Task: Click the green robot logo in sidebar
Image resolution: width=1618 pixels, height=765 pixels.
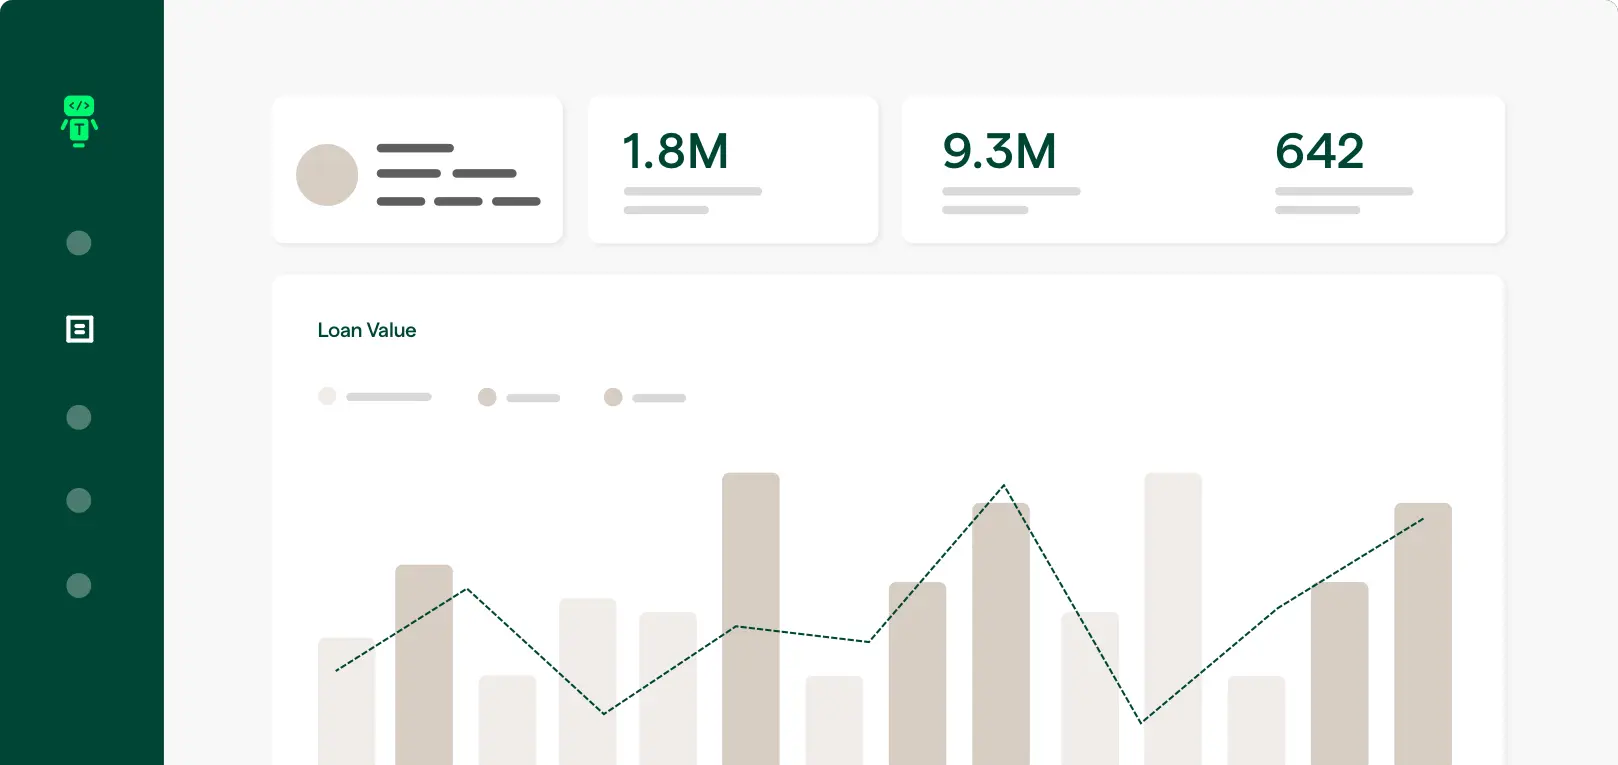Action: pos(79,121)
